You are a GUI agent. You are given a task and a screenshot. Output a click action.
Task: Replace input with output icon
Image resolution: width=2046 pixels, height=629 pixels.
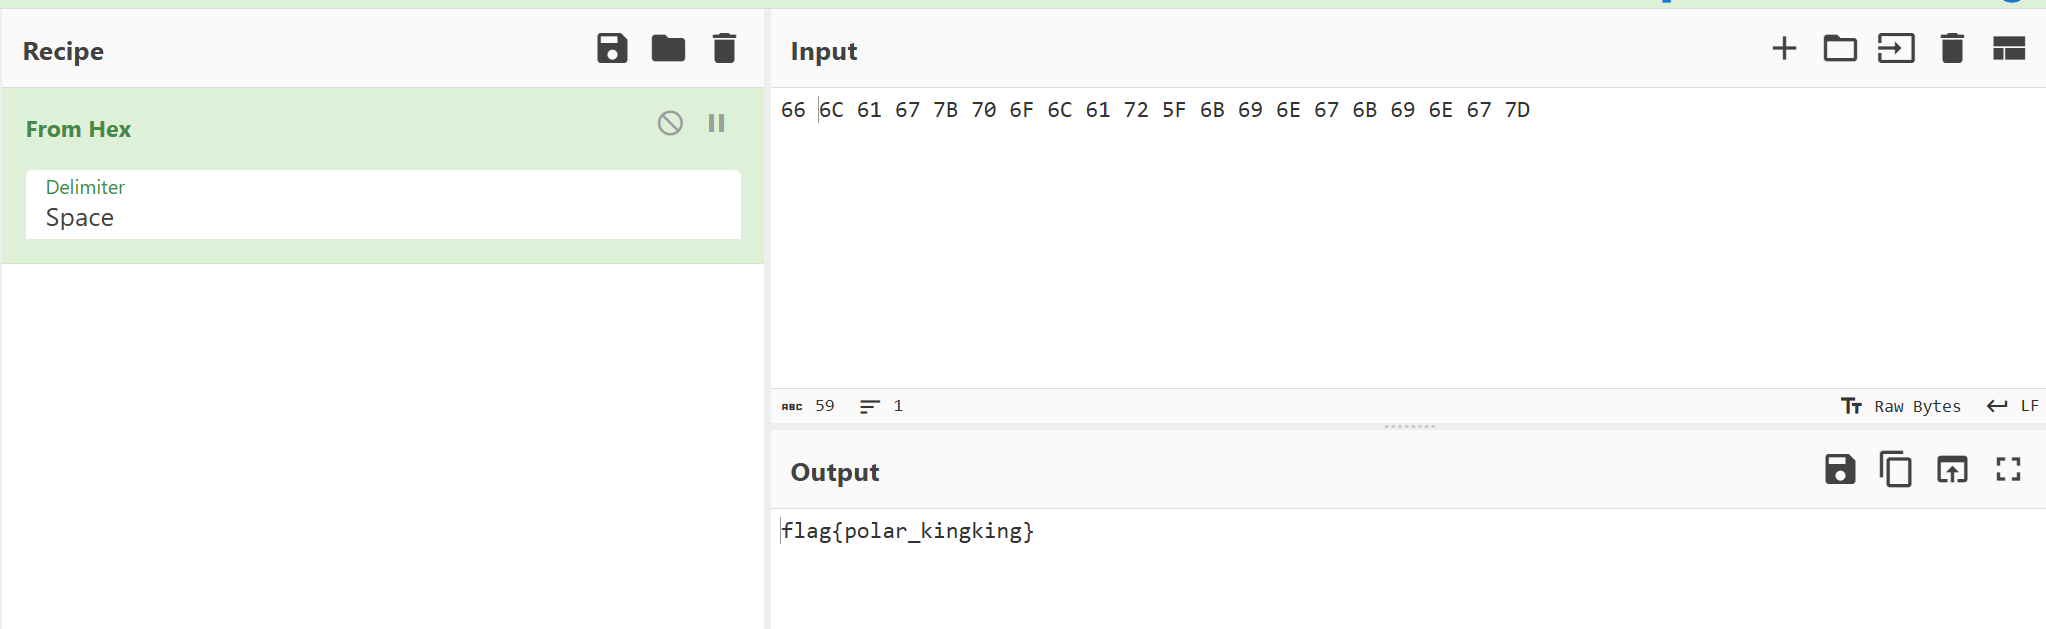click(x=1952, y=469)
